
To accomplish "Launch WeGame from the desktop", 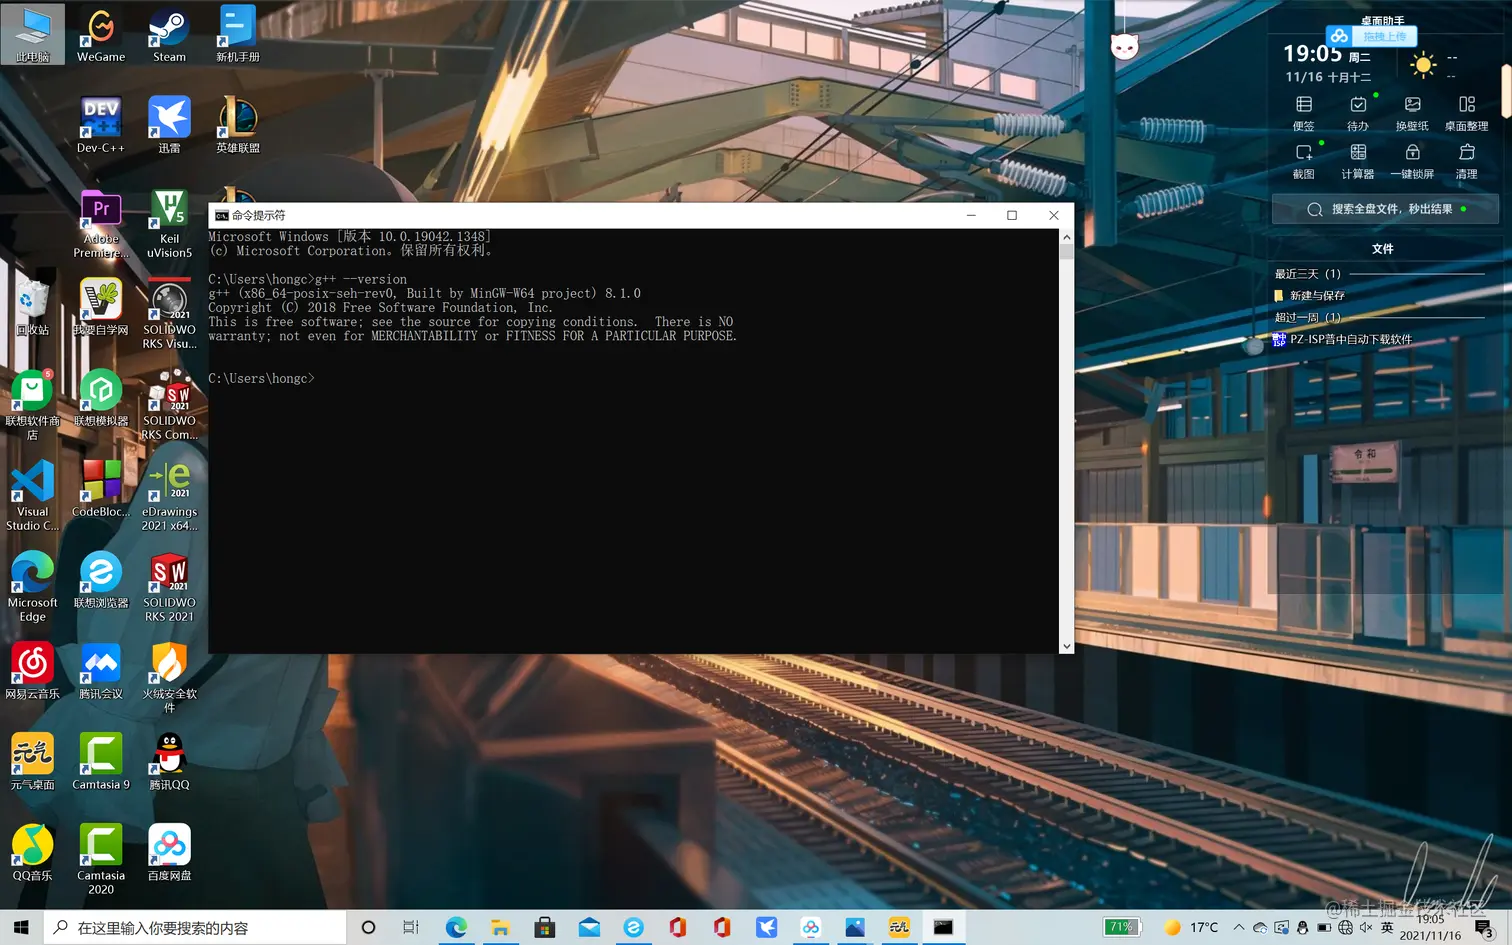I will (101, 34).
